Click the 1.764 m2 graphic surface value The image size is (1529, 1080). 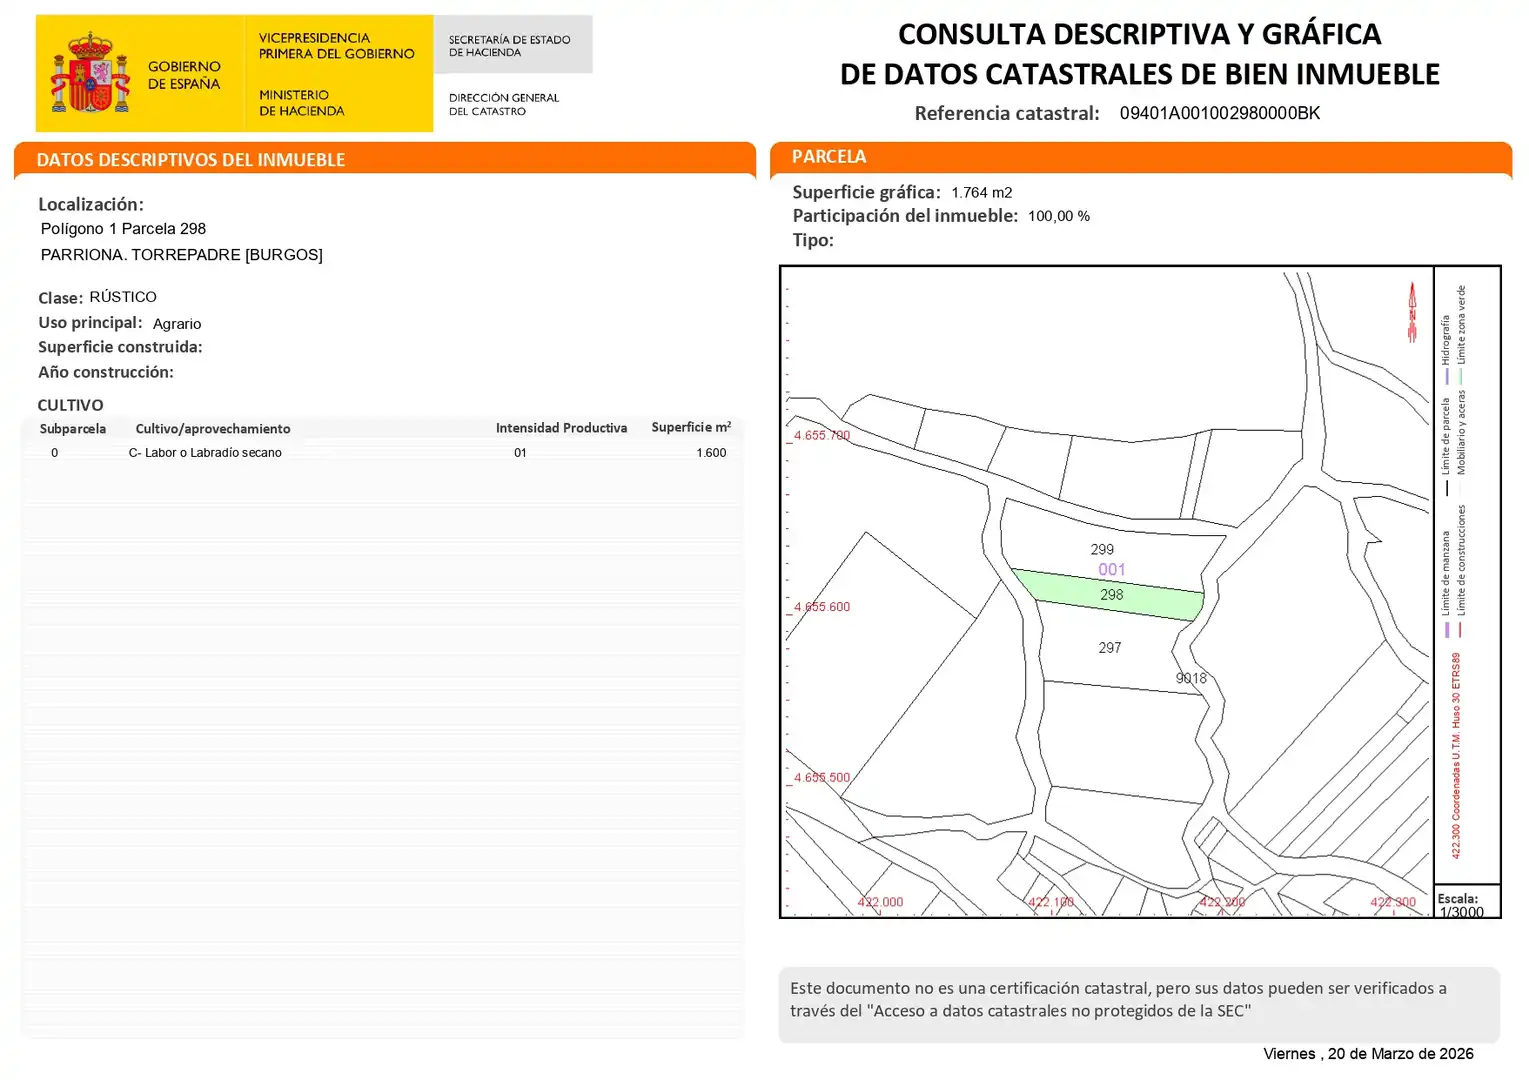tap(982, 193)
